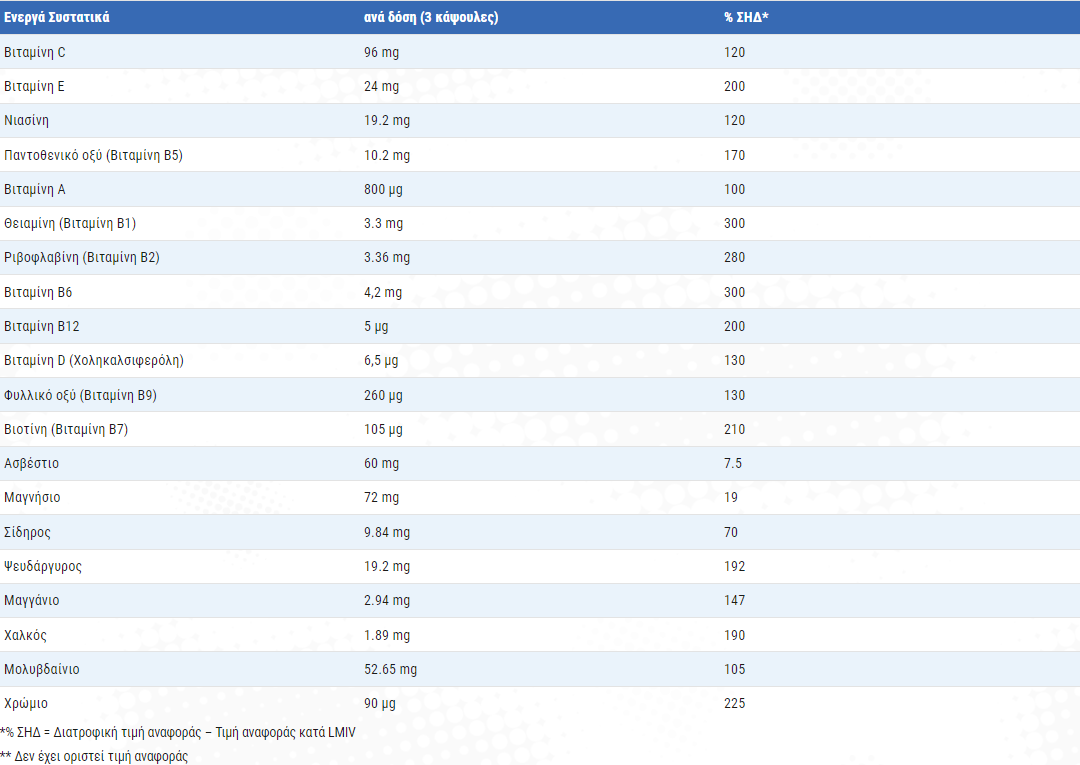Select the 'Μαγνήσιο' ingredient name

32,497
